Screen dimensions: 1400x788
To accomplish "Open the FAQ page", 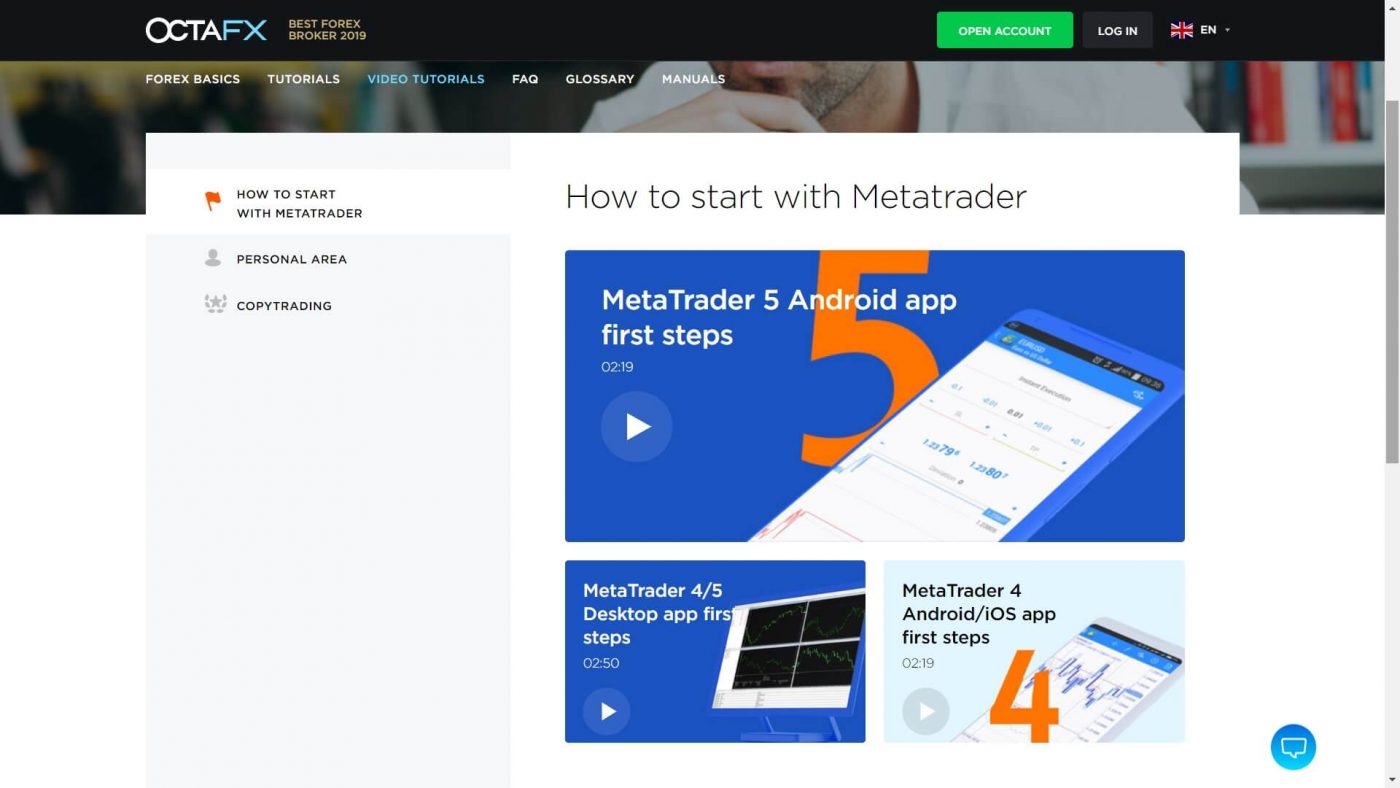I will pyautogui.click(x=525, y=79).
